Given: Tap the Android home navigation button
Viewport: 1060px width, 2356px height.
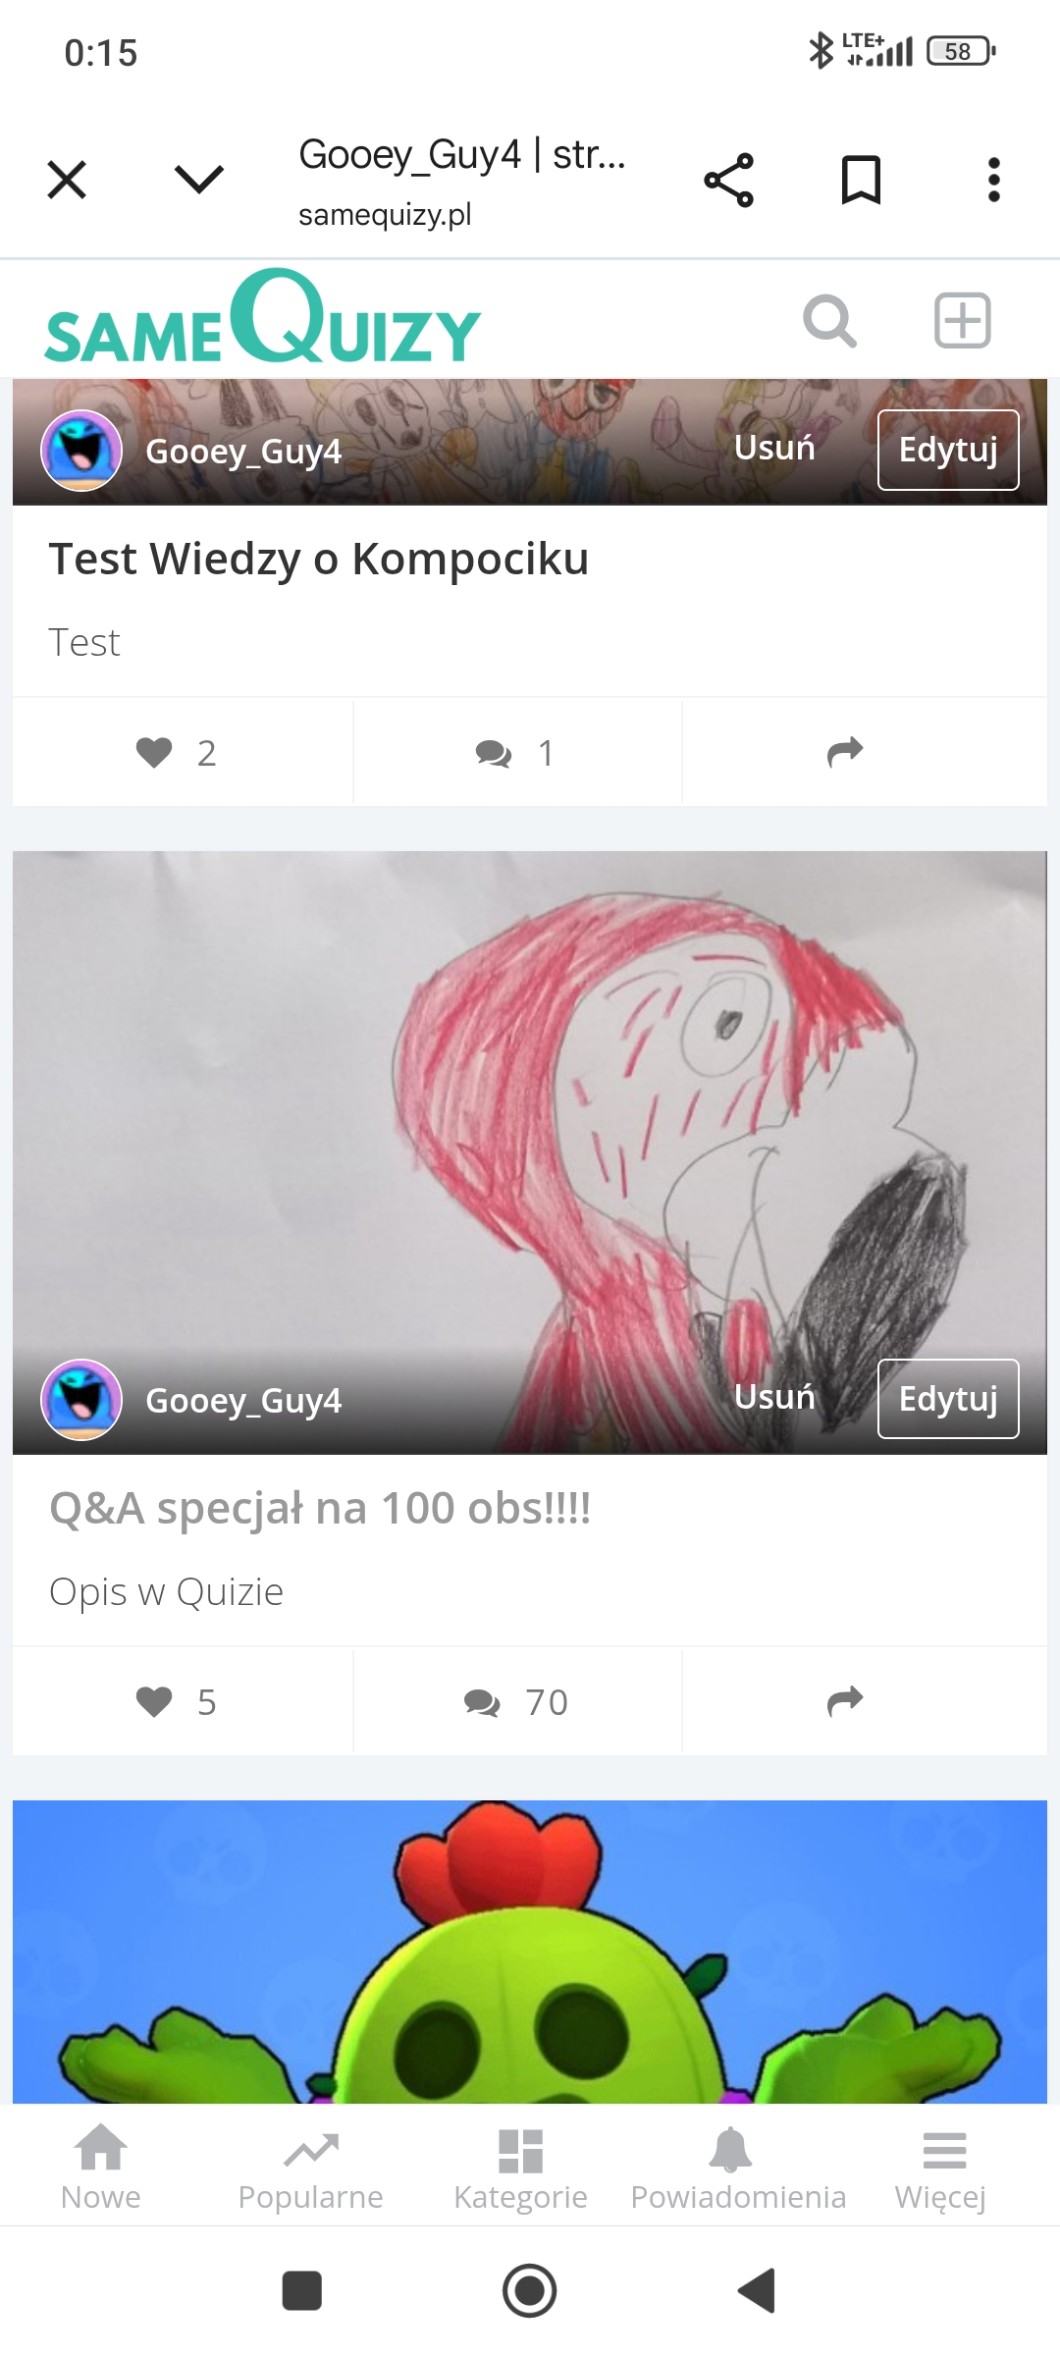Looking at the screenshot, I should [529, 2291].
